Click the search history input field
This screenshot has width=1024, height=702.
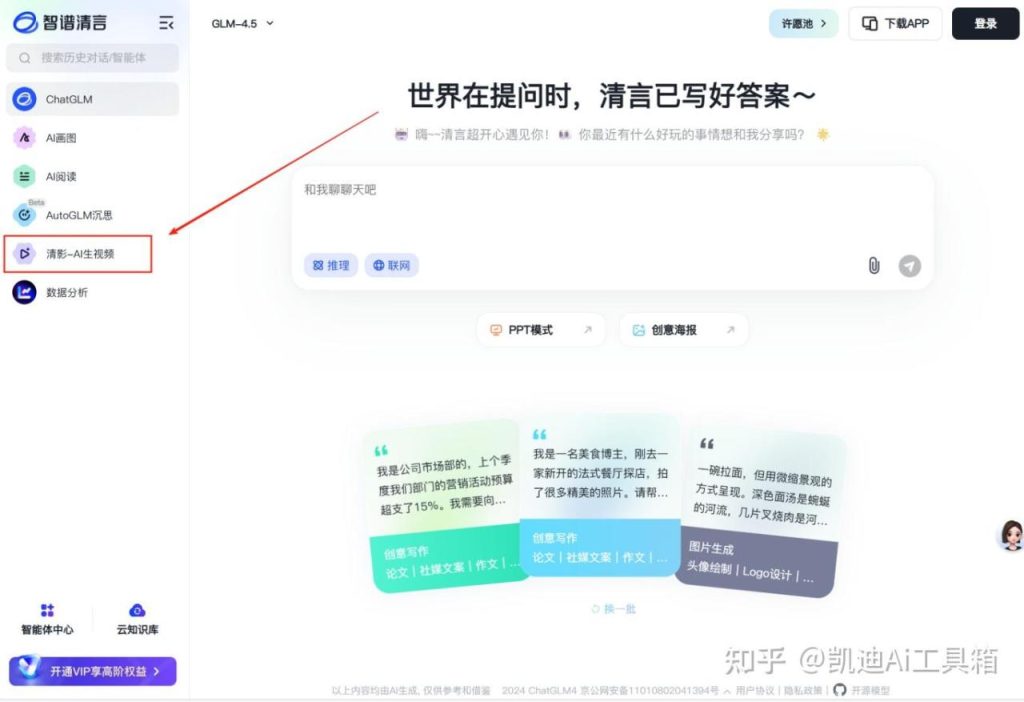point(92,58)
